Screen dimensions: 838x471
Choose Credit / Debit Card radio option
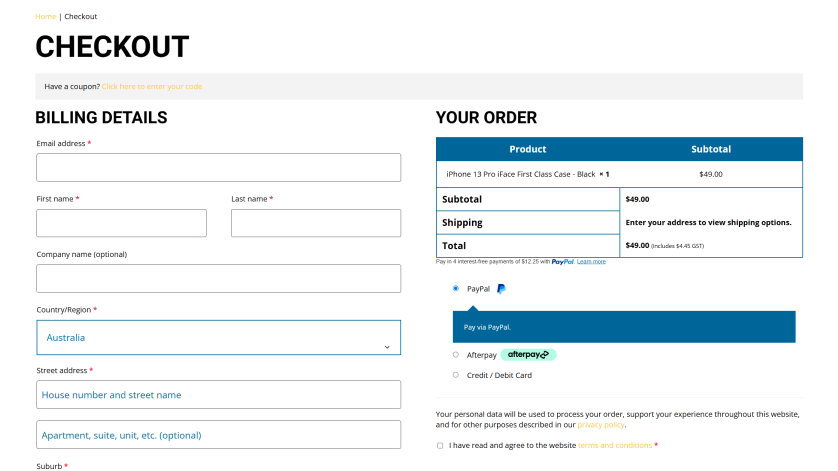[455, 375]
